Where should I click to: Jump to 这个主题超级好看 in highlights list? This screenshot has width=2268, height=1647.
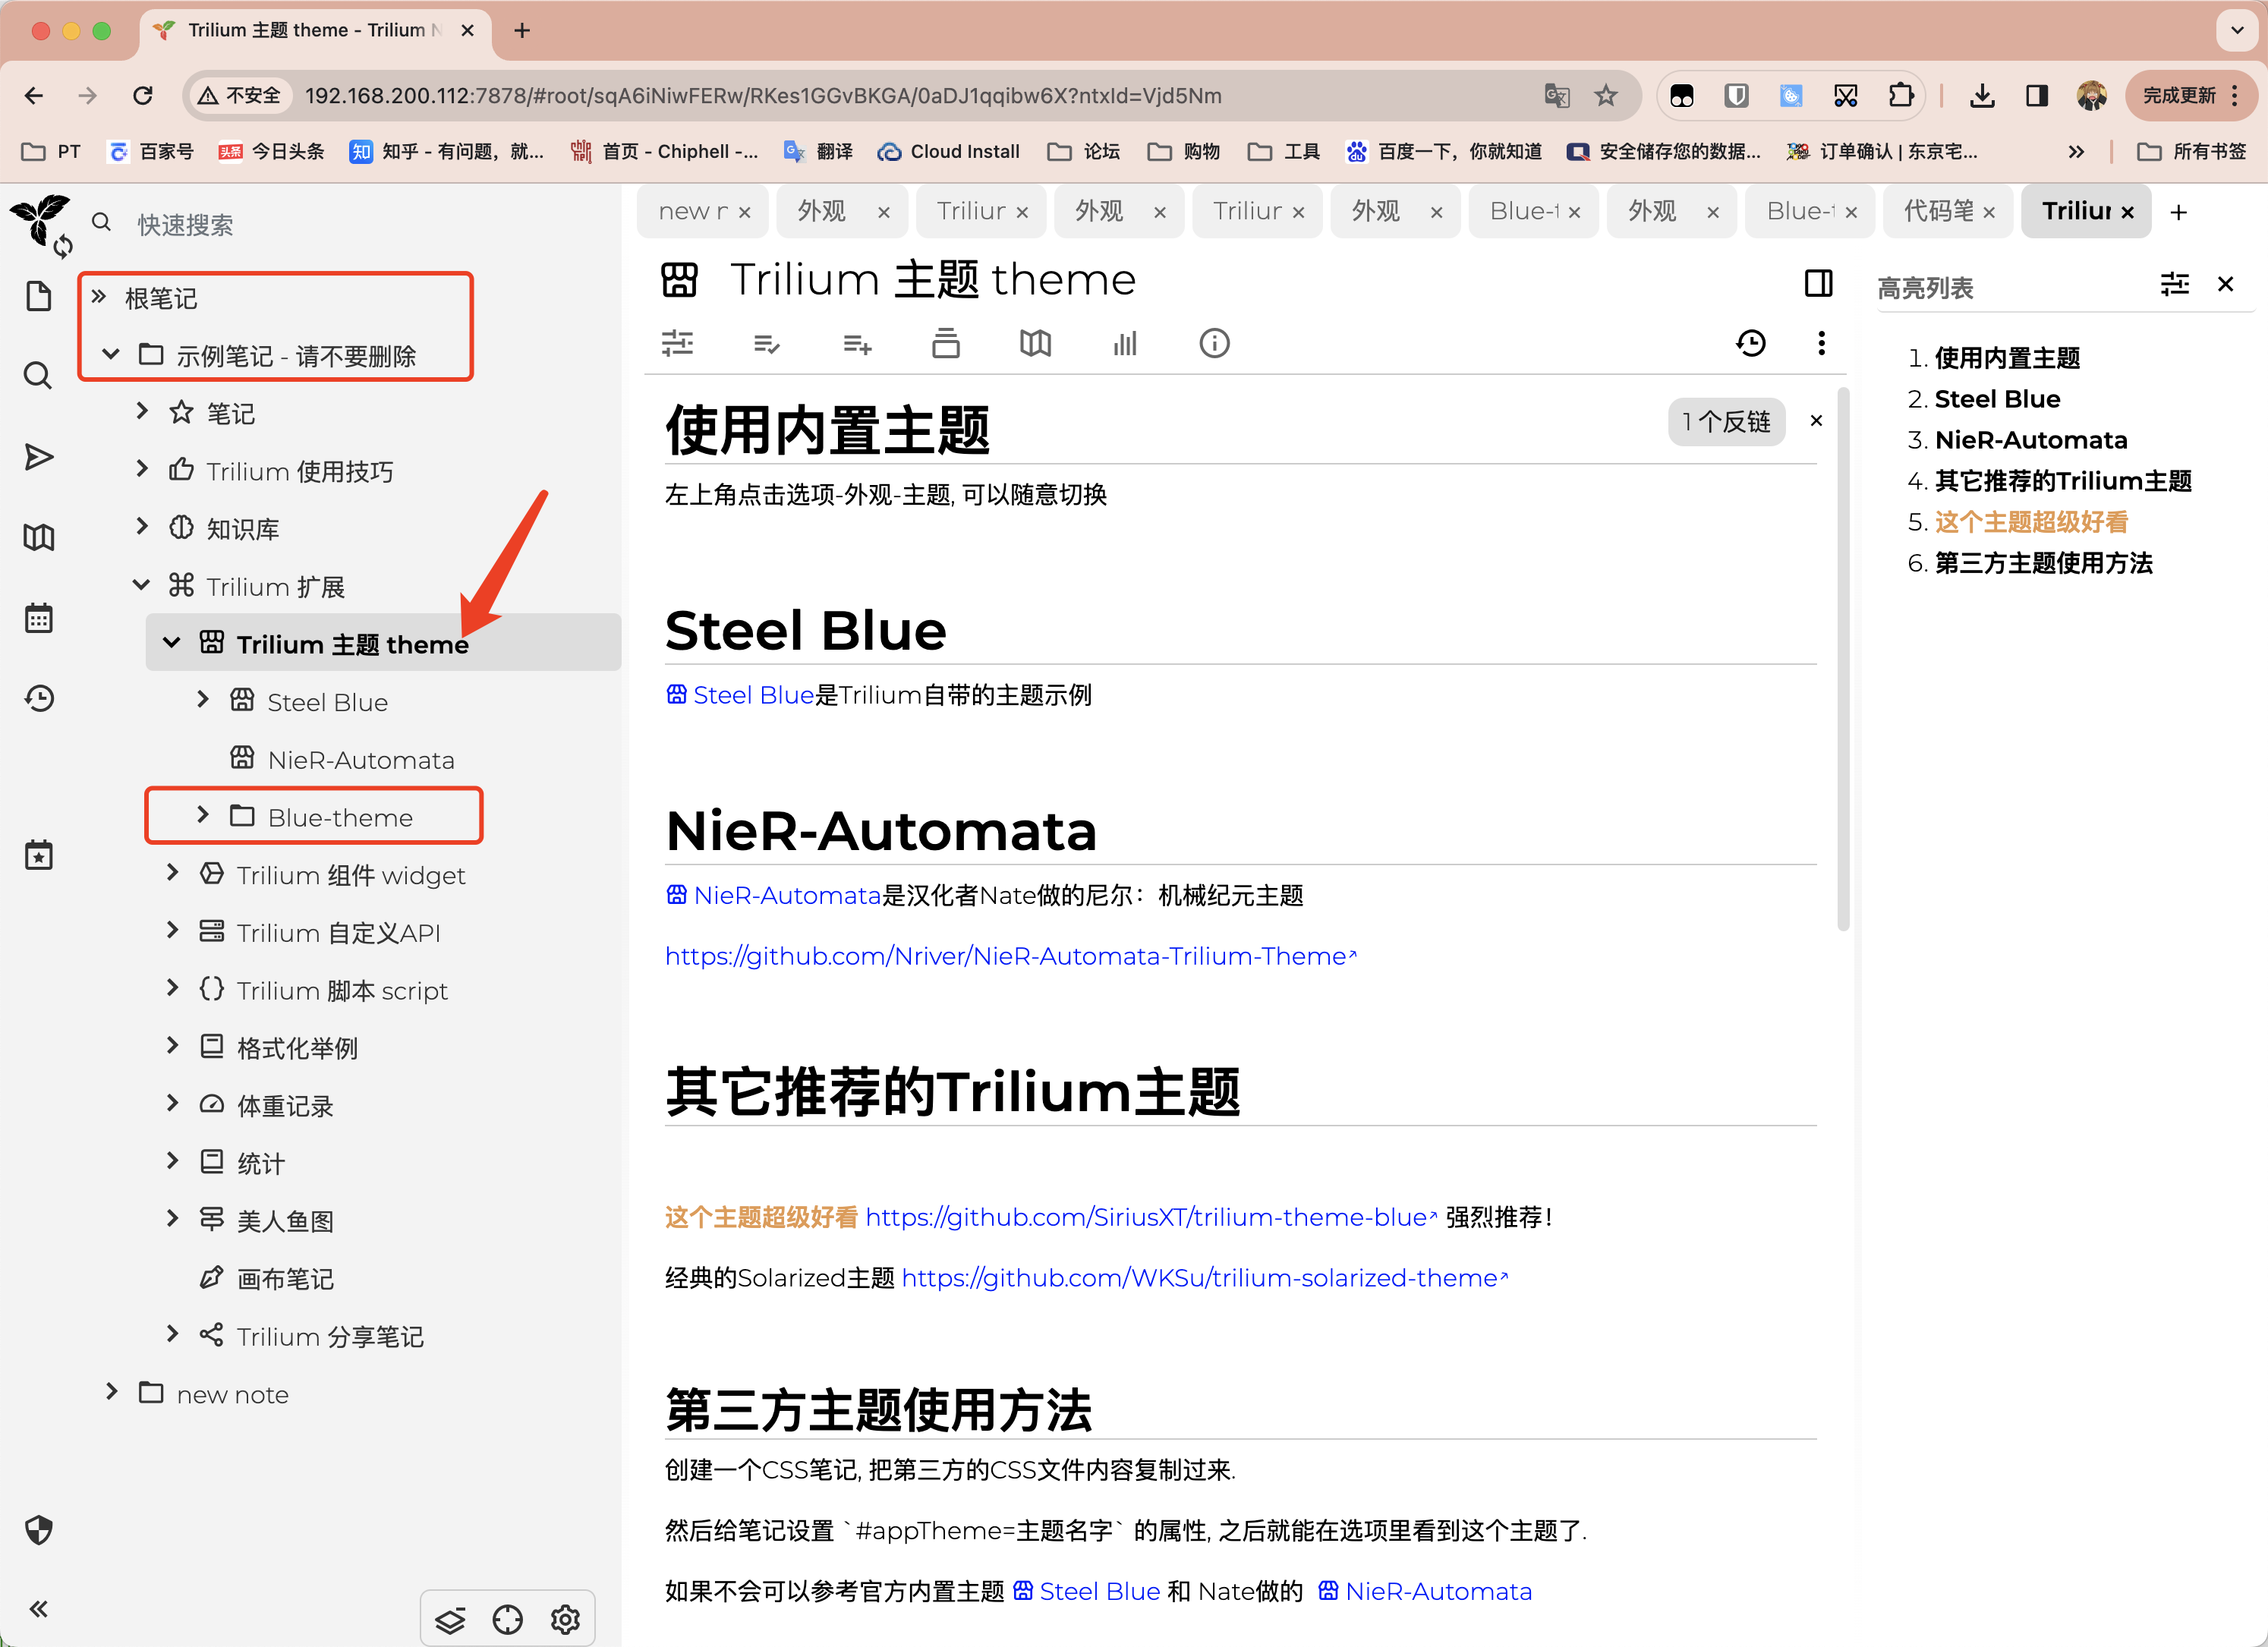click(2030, 522)
